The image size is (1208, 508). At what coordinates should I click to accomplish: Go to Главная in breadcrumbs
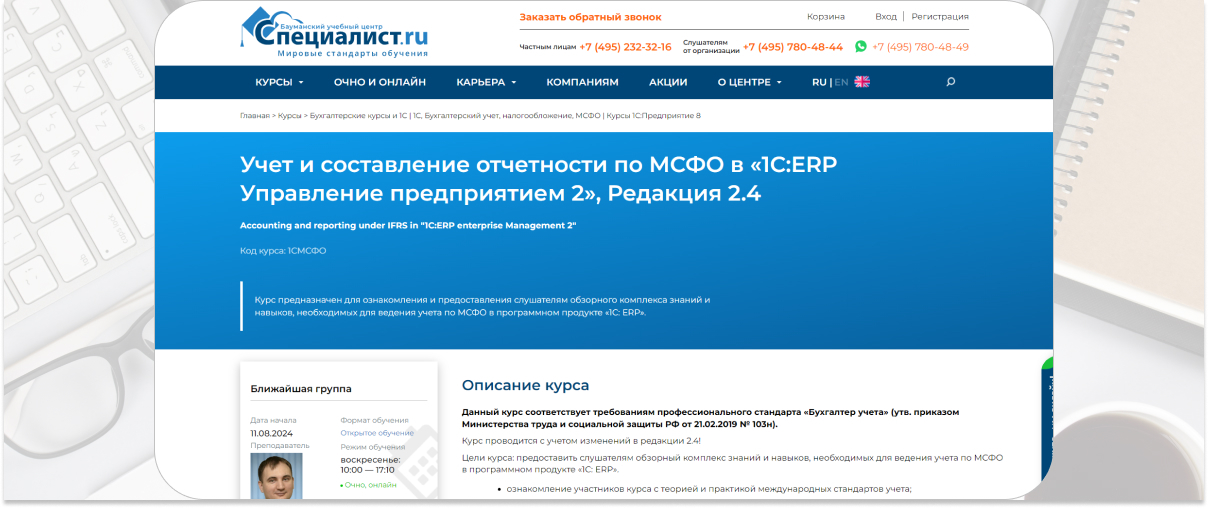point(255,116)
